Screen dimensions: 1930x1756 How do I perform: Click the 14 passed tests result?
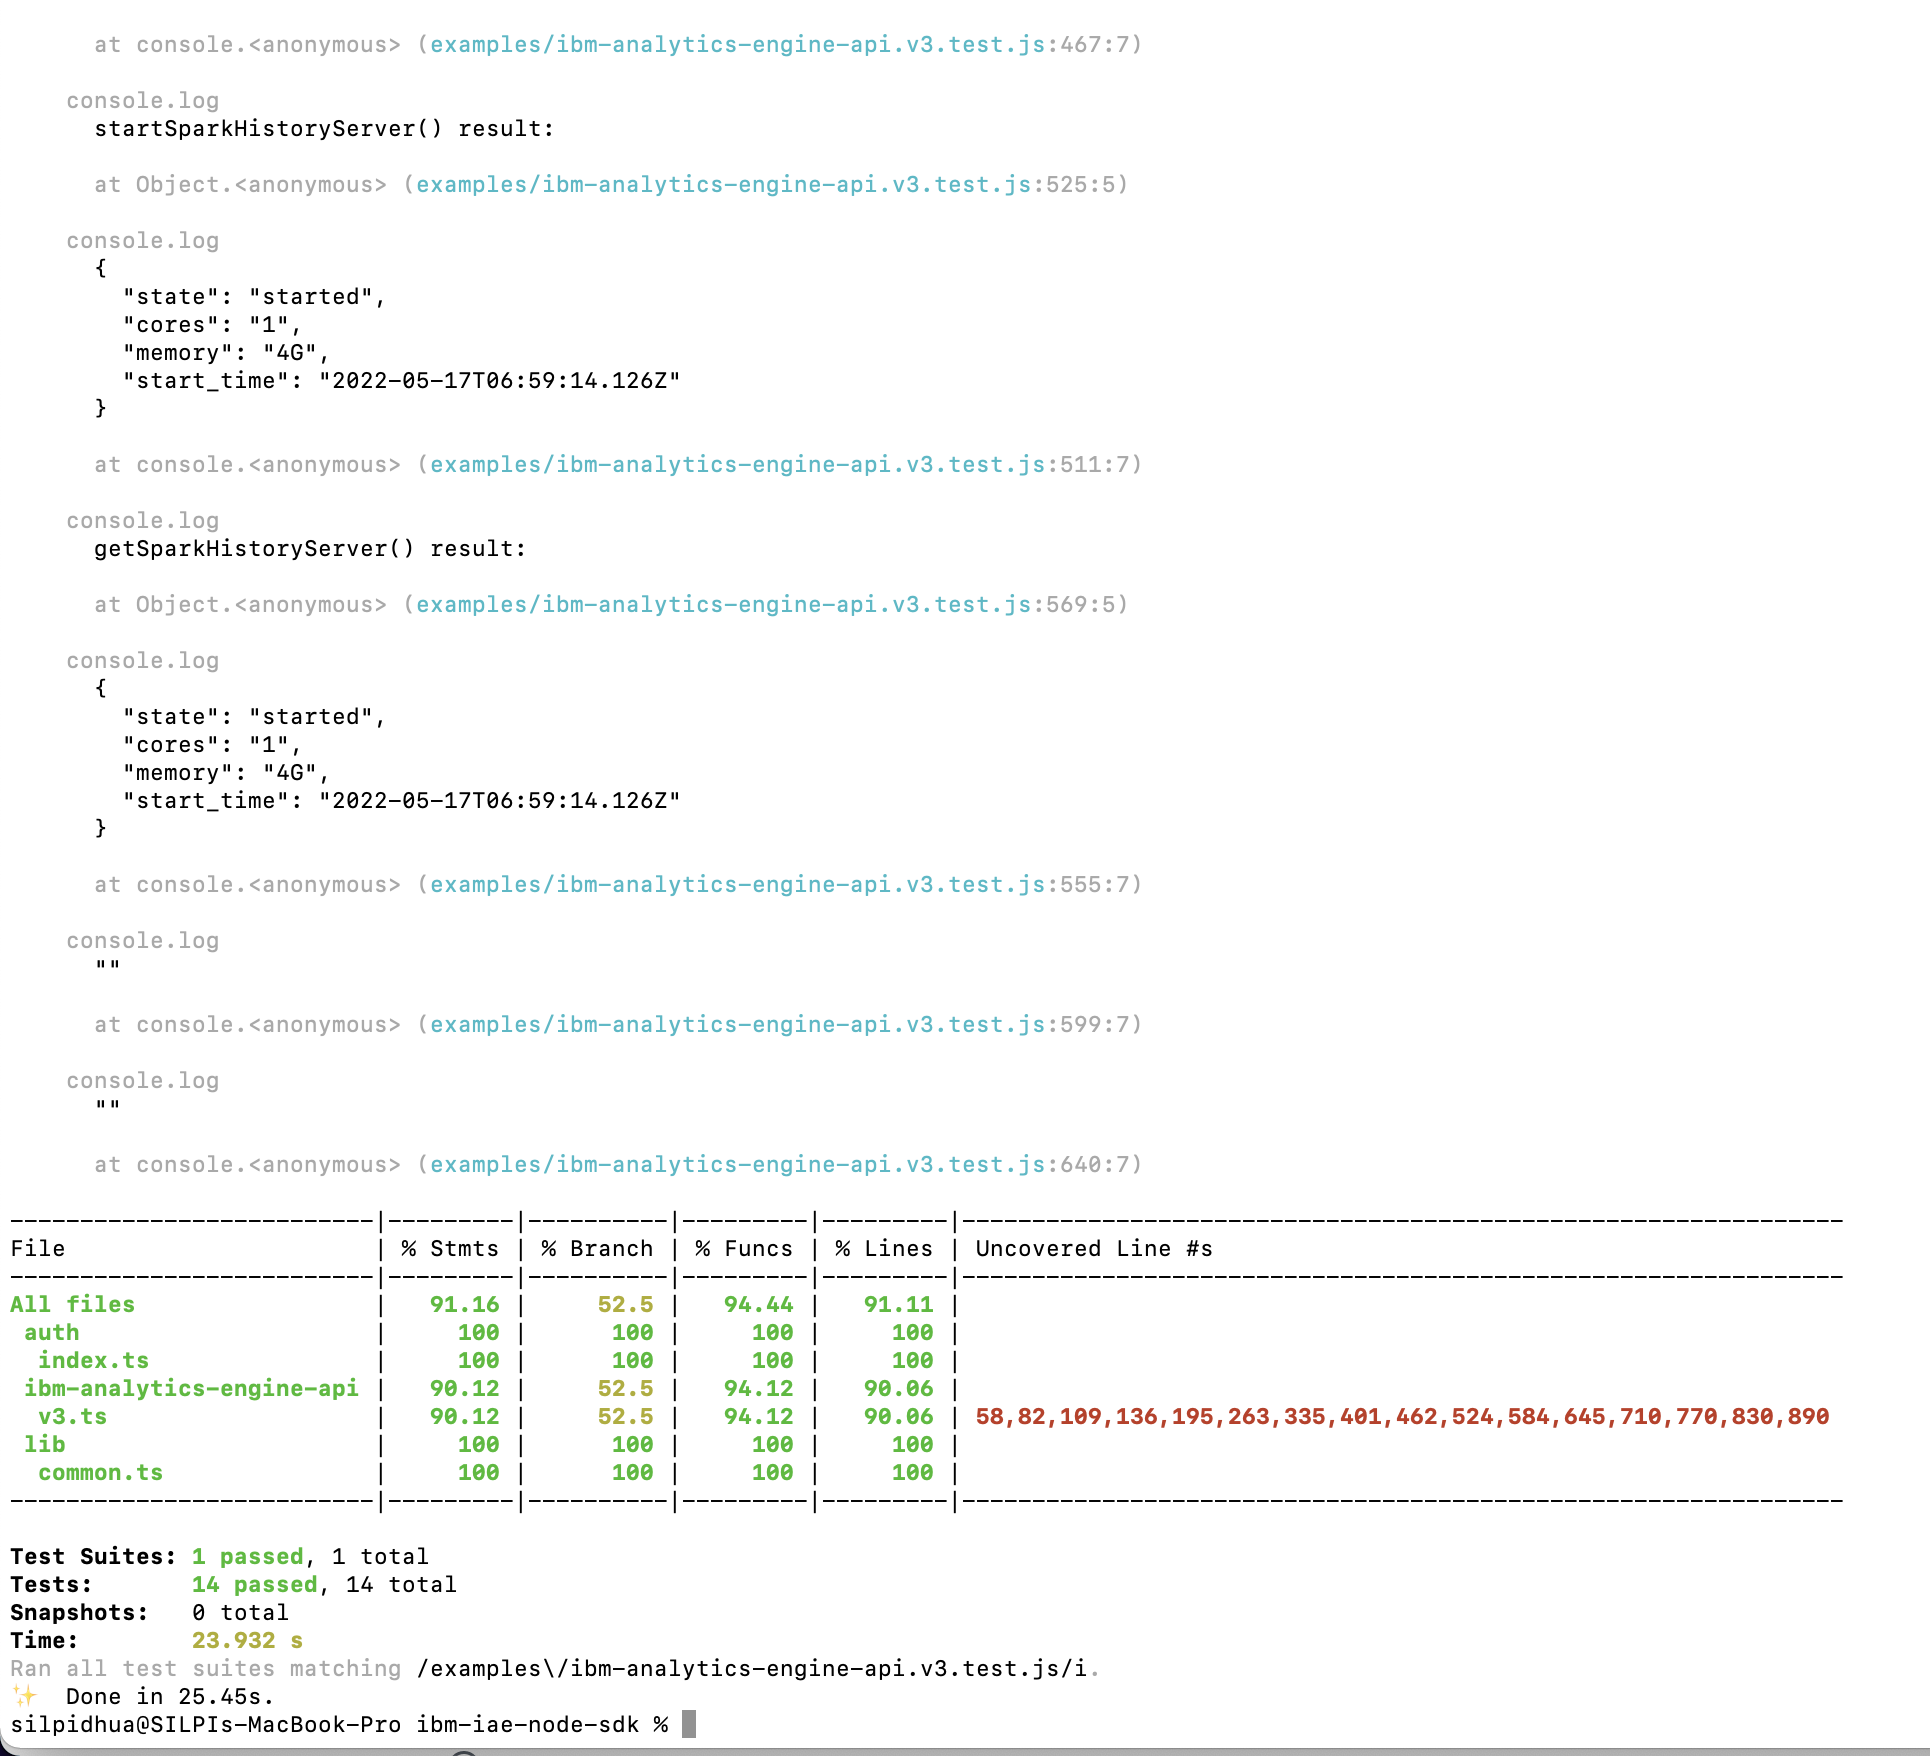coord(254,1585)
